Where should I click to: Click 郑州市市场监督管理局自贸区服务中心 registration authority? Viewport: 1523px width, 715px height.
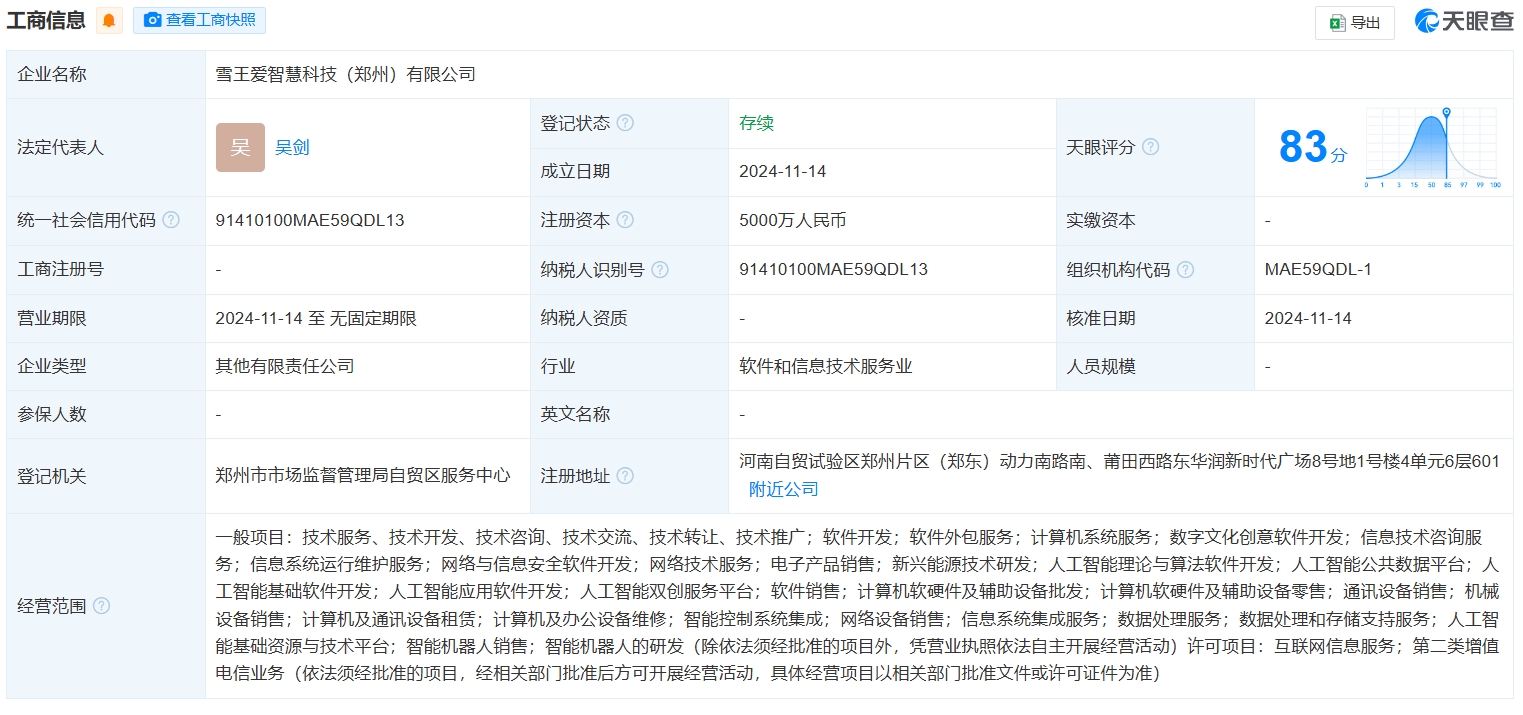tap(362, 476)
